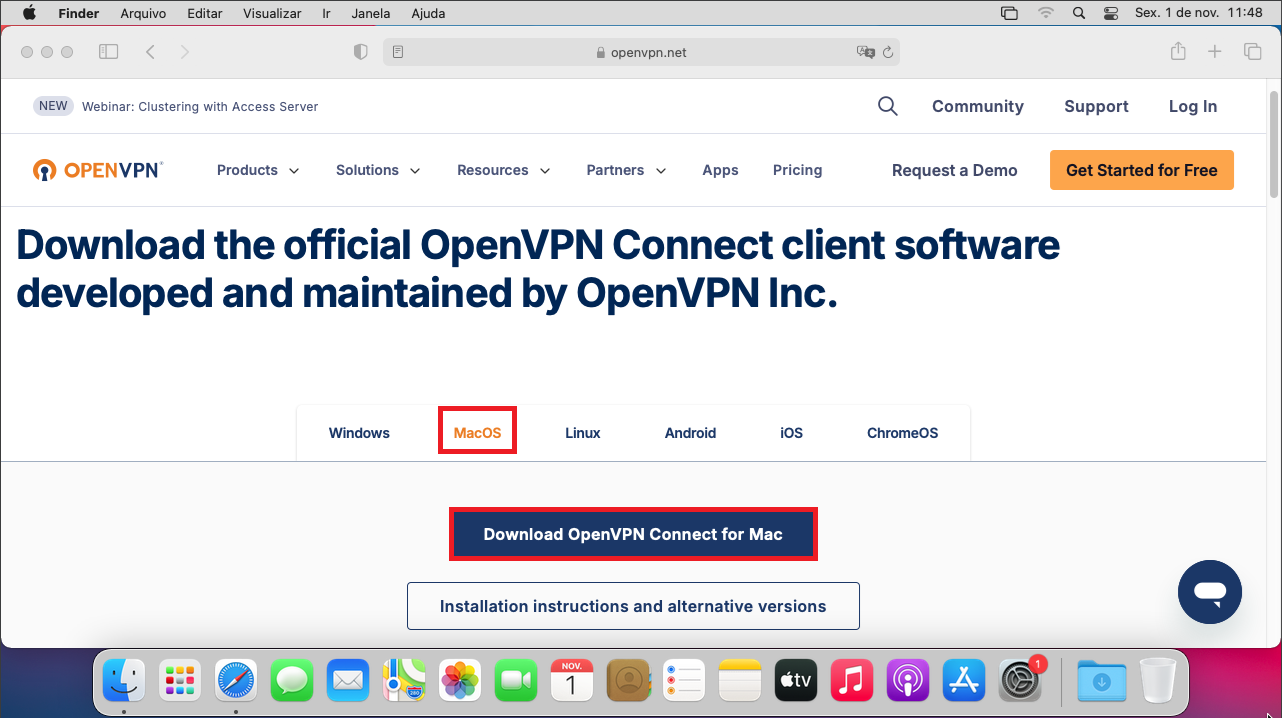Open the Janela menu

371,13
